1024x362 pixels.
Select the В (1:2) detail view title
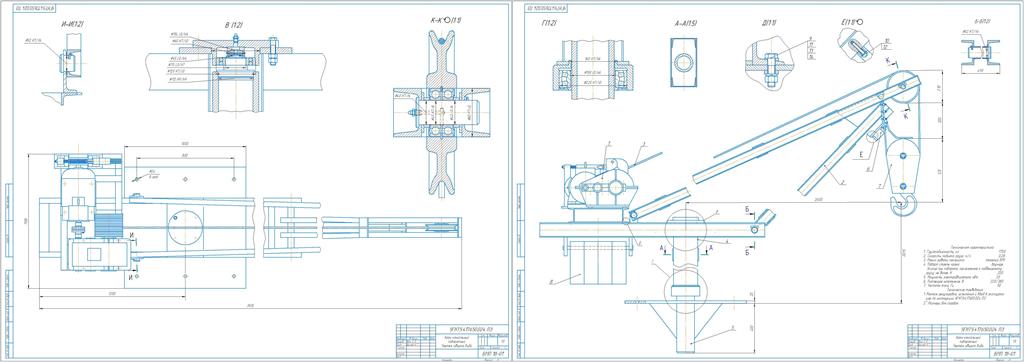233,25
